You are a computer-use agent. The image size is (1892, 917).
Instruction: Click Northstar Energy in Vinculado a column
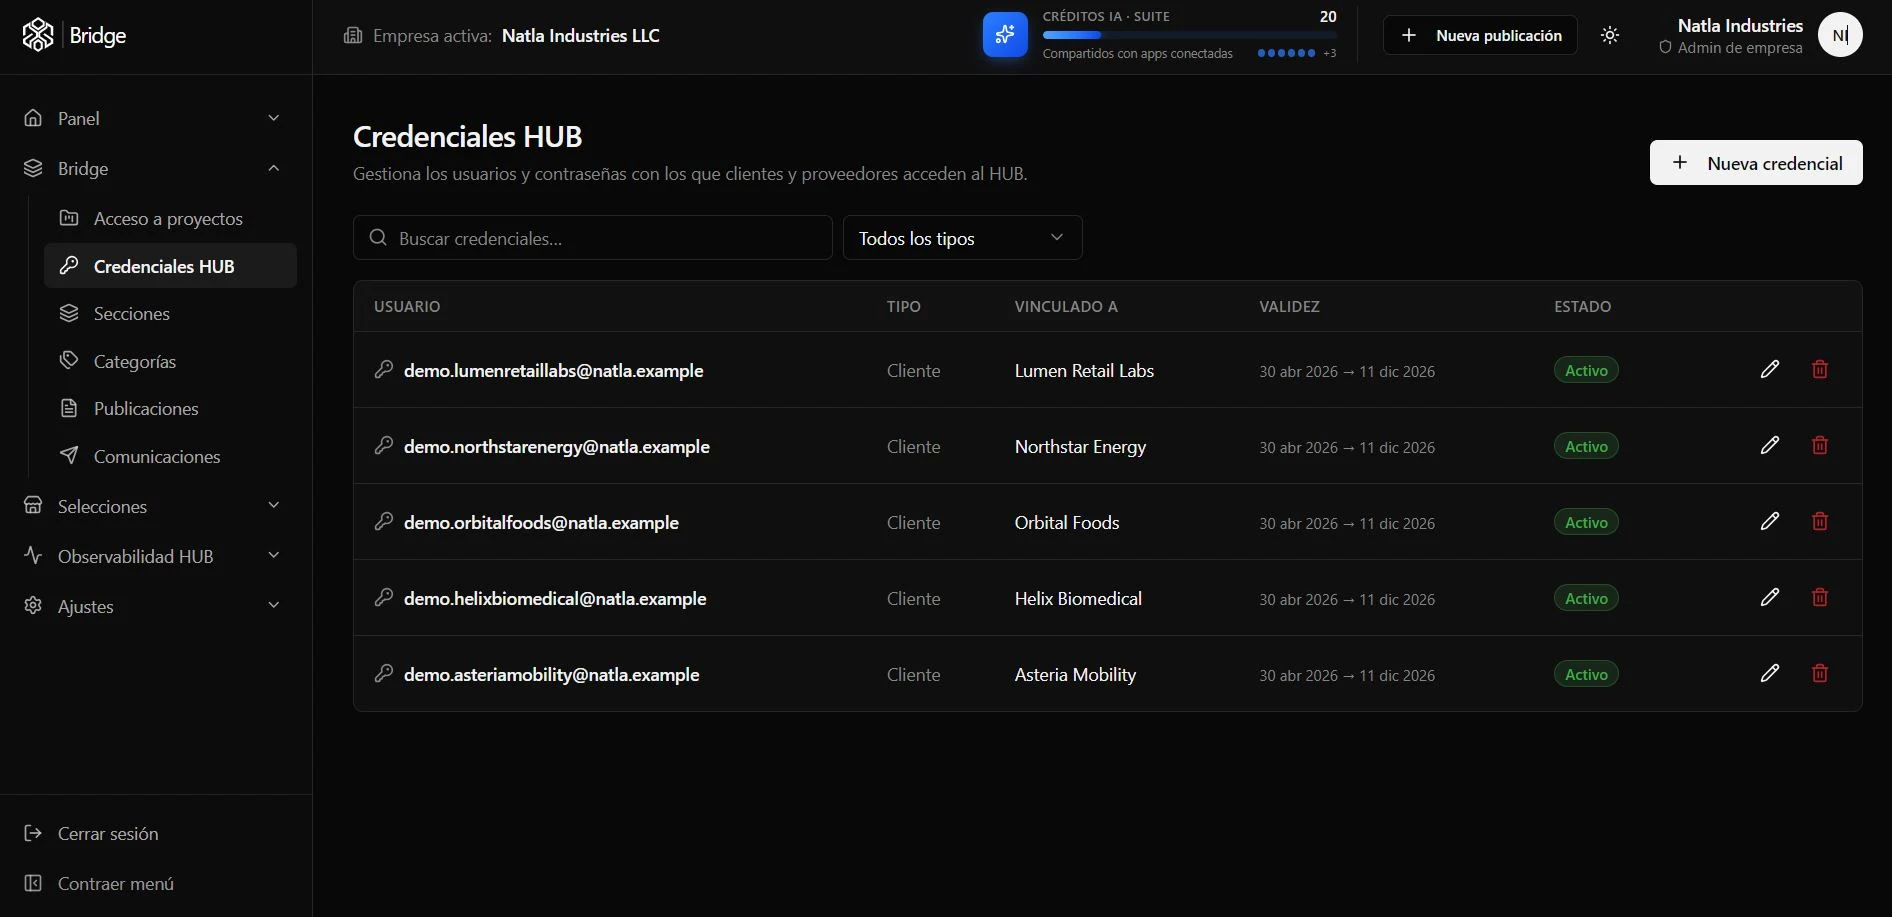(x=1080, y=446)
